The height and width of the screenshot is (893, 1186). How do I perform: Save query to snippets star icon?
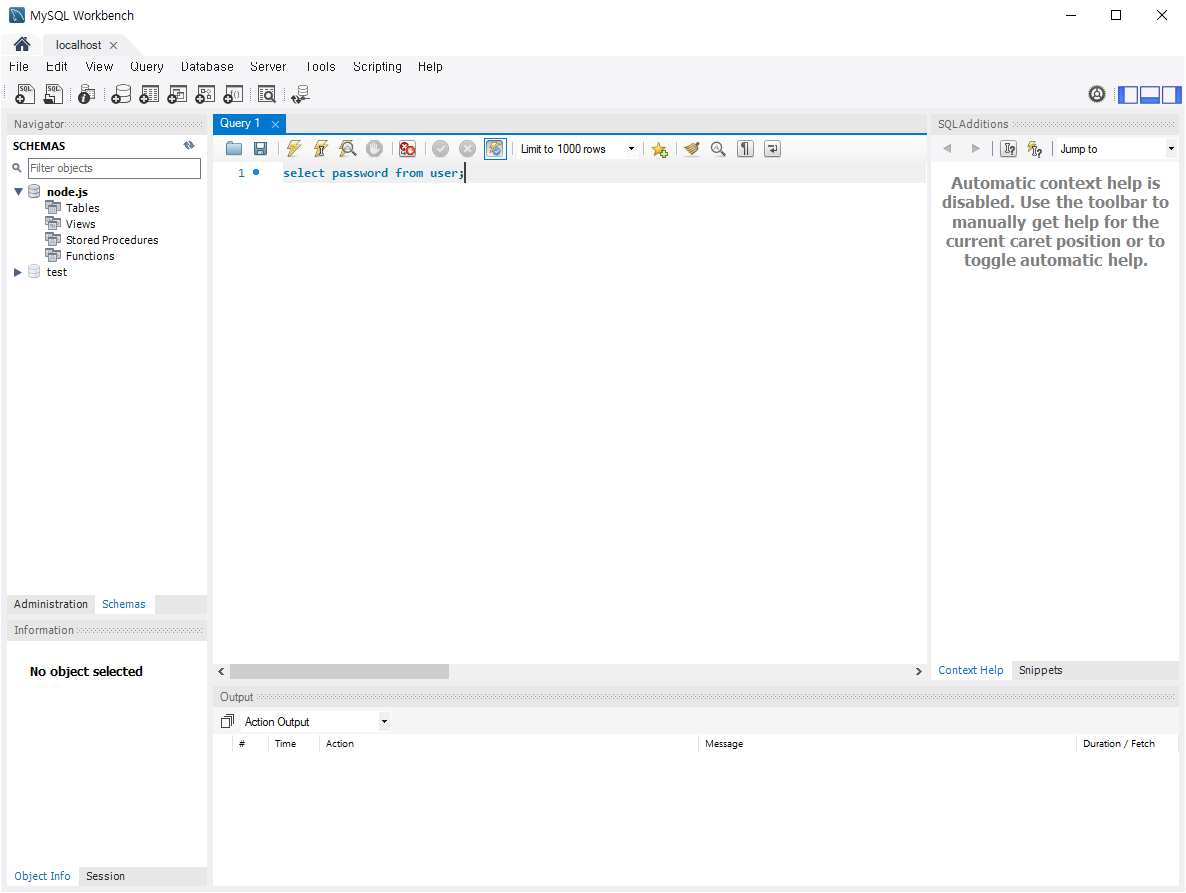coord(660,150)
